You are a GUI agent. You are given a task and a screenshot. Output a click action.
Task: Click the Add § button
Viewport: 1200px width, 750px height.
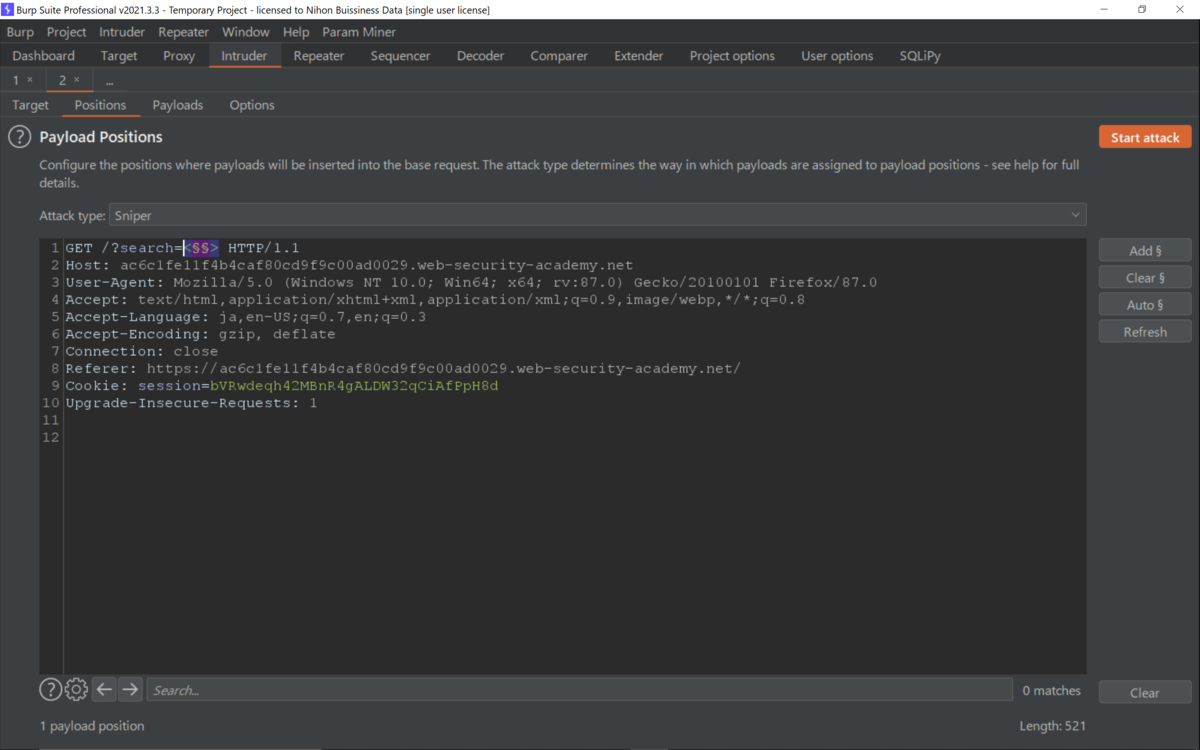[x=1145, y=250]
